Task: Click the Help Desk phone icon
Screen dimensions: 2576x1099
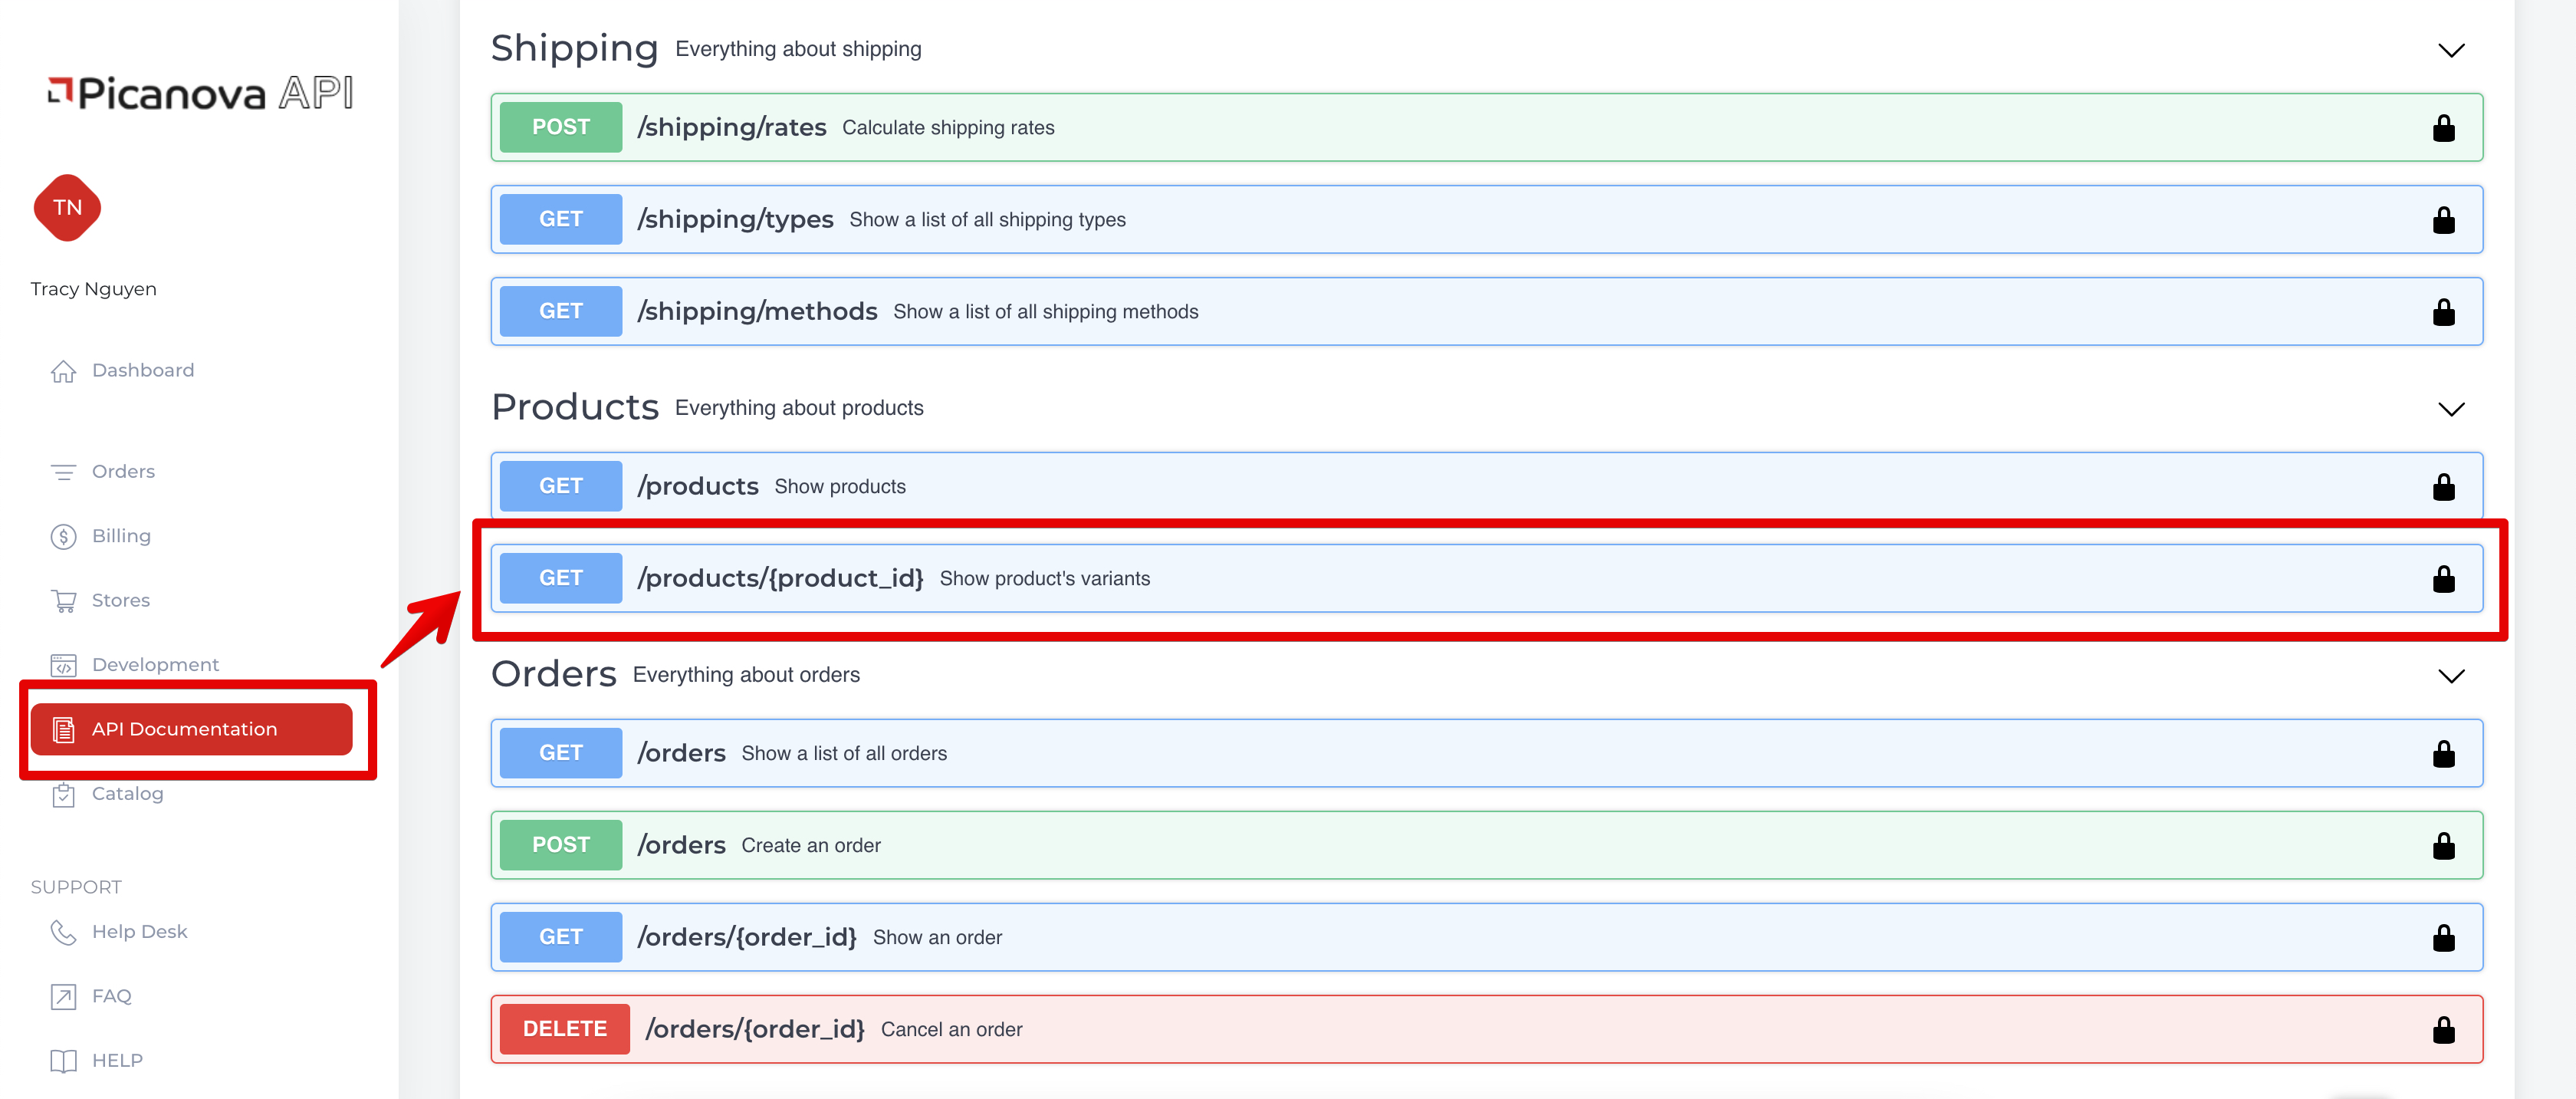Action: click(63, 932)
